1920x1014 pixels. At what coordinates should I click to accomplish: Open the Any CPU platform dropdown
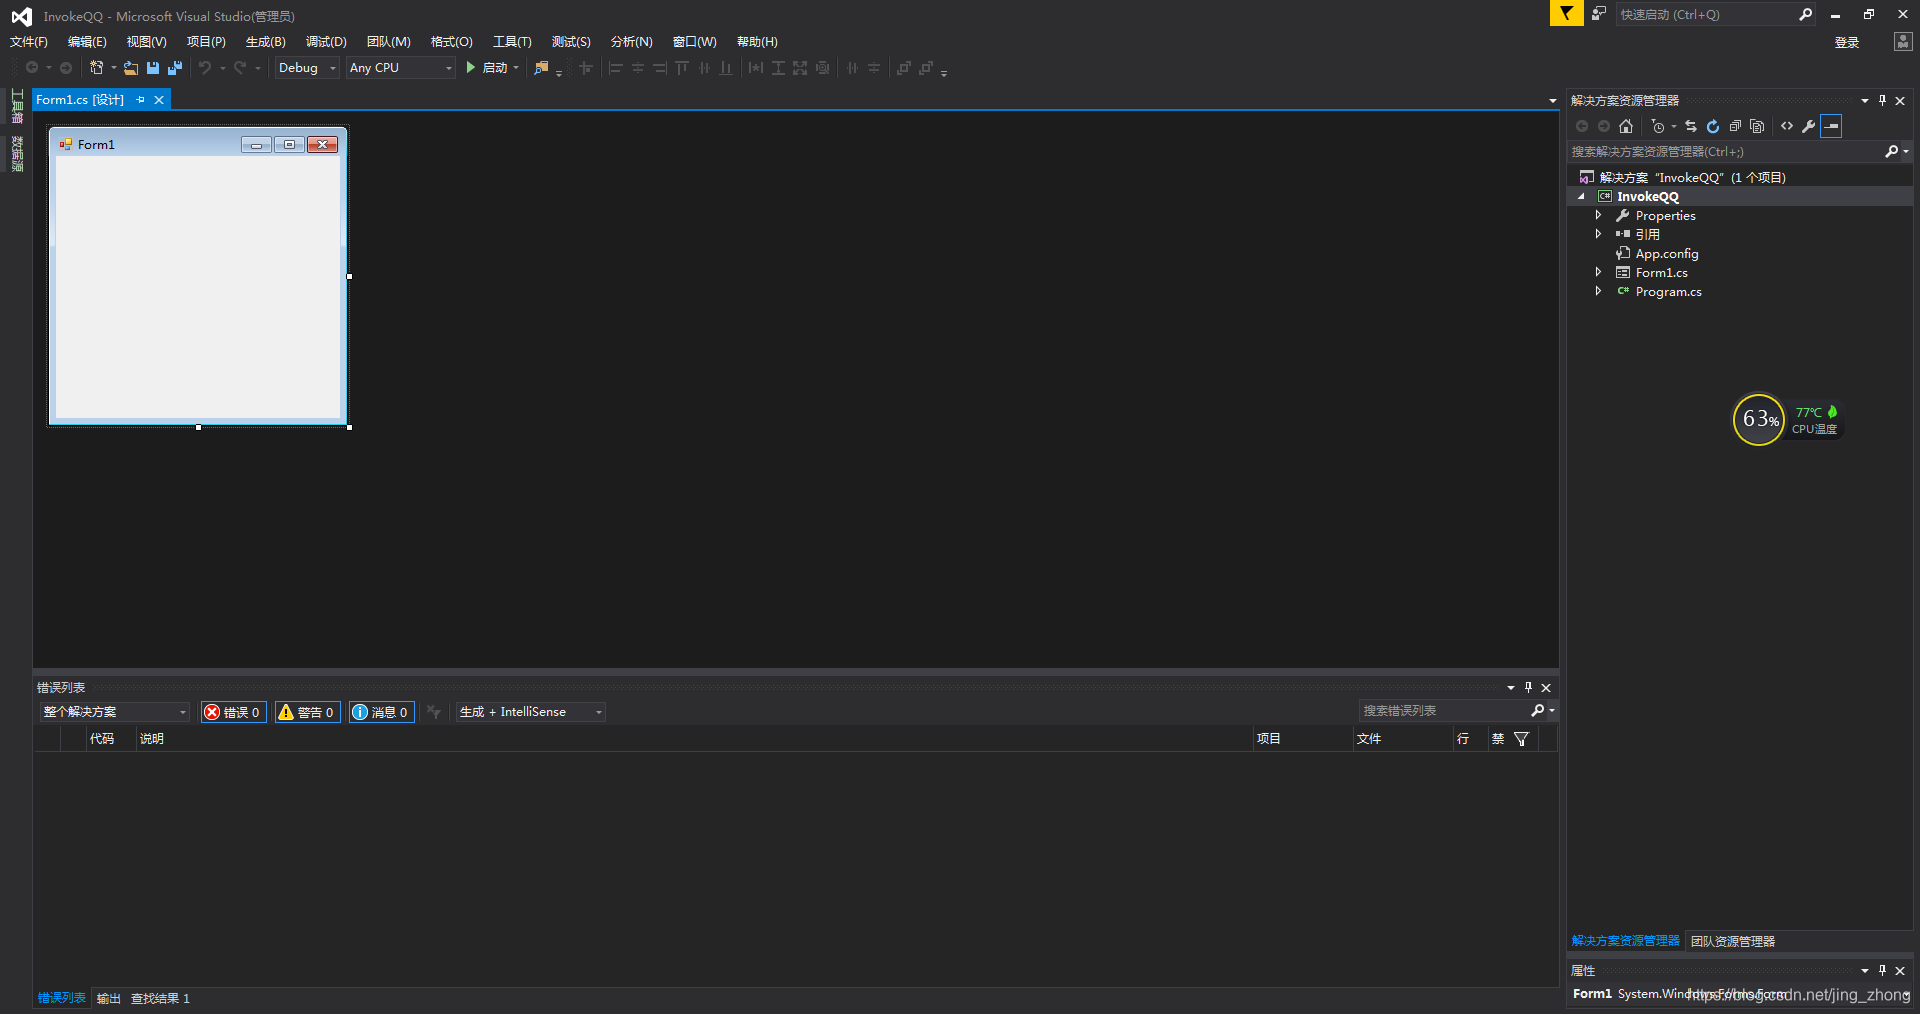tap(401, 68)
